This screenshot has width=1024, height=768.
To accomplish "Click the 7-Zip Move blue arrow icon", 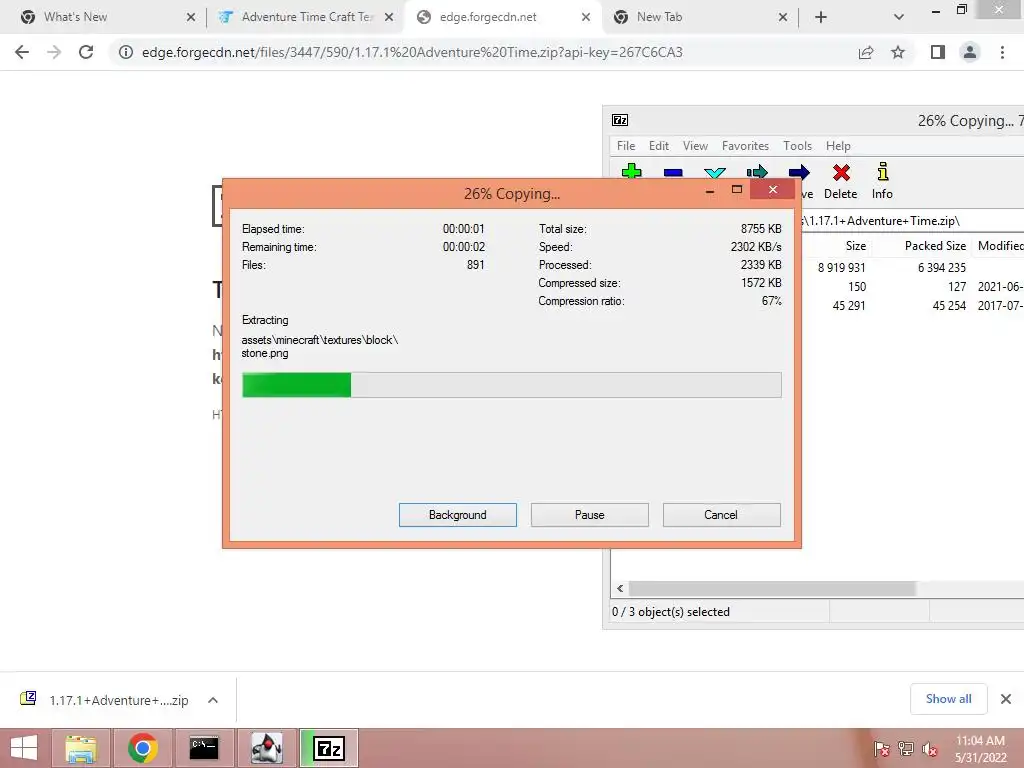I will click(x=799, y=172).
